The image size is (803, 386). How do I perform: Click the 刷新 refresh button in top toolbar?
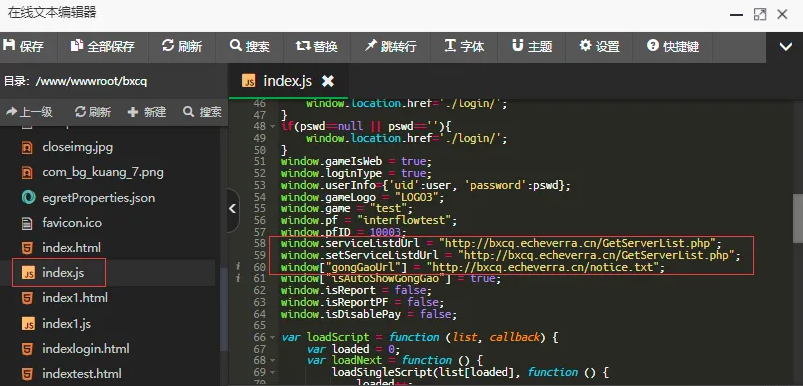coord(182,47)
